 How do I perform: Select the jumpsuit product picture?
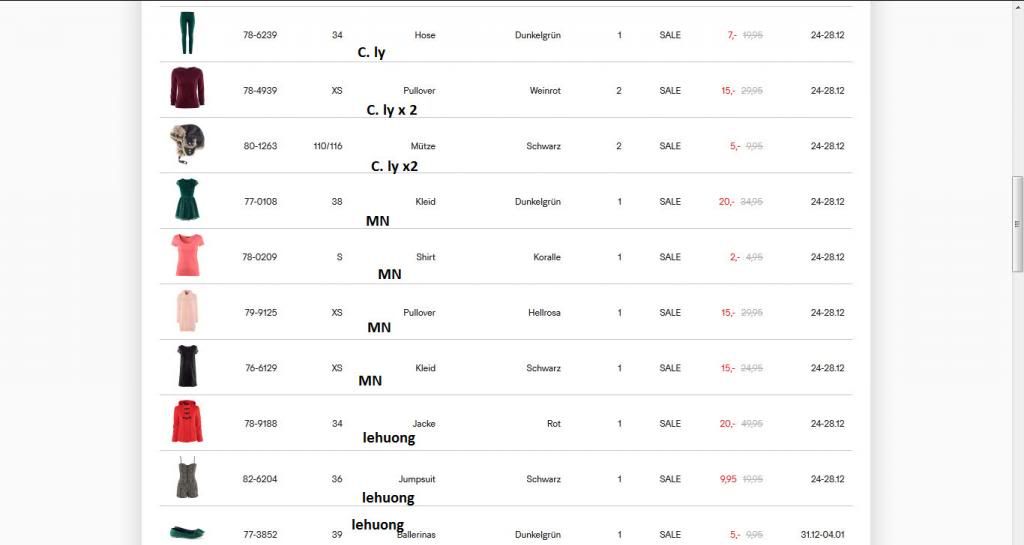coord(187,477)
